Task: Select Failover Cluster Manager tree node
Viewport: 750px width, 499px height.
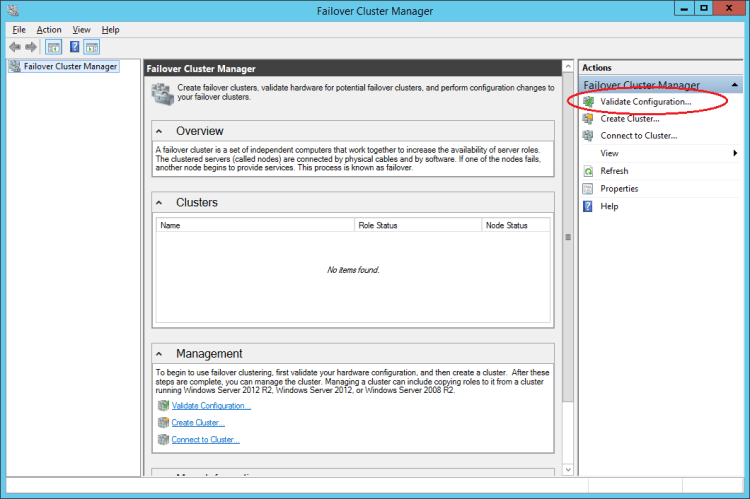Action: point(70,67)
